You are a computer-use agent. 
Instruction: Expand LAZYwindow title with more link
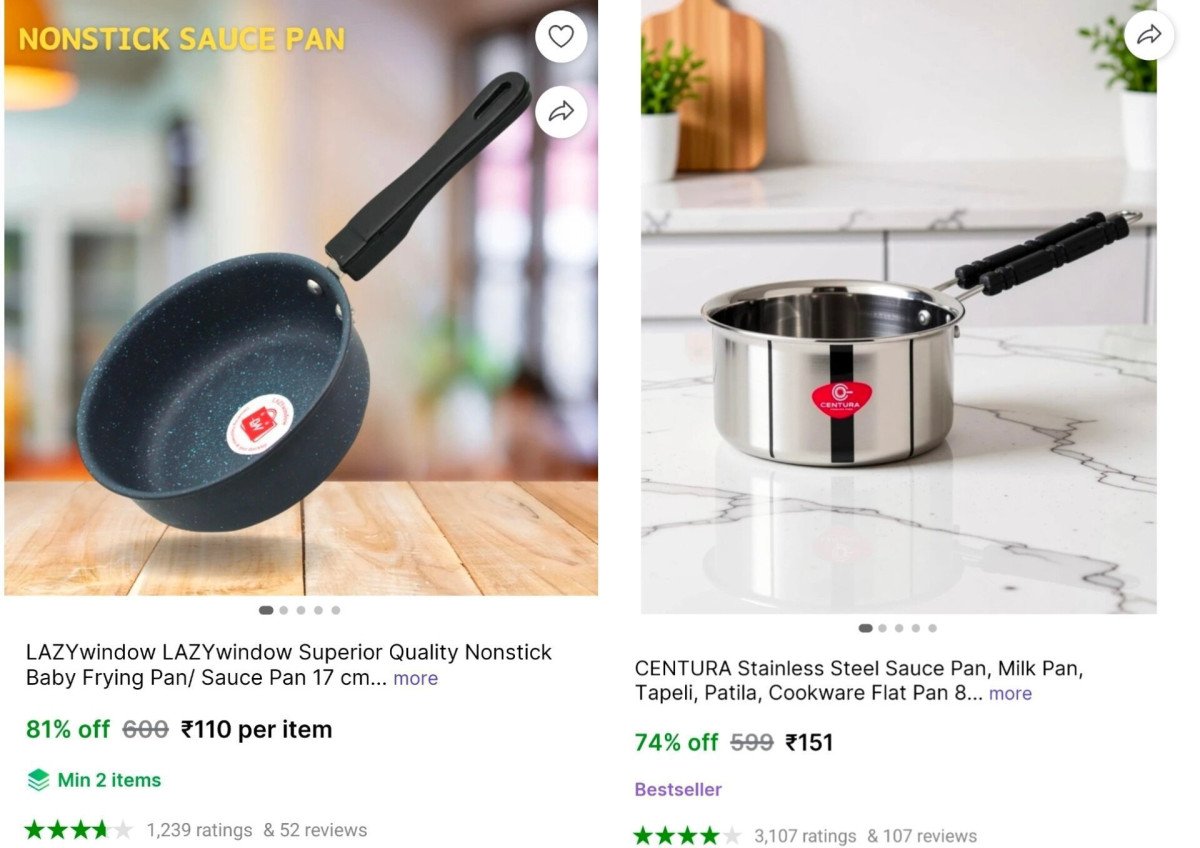415,678
